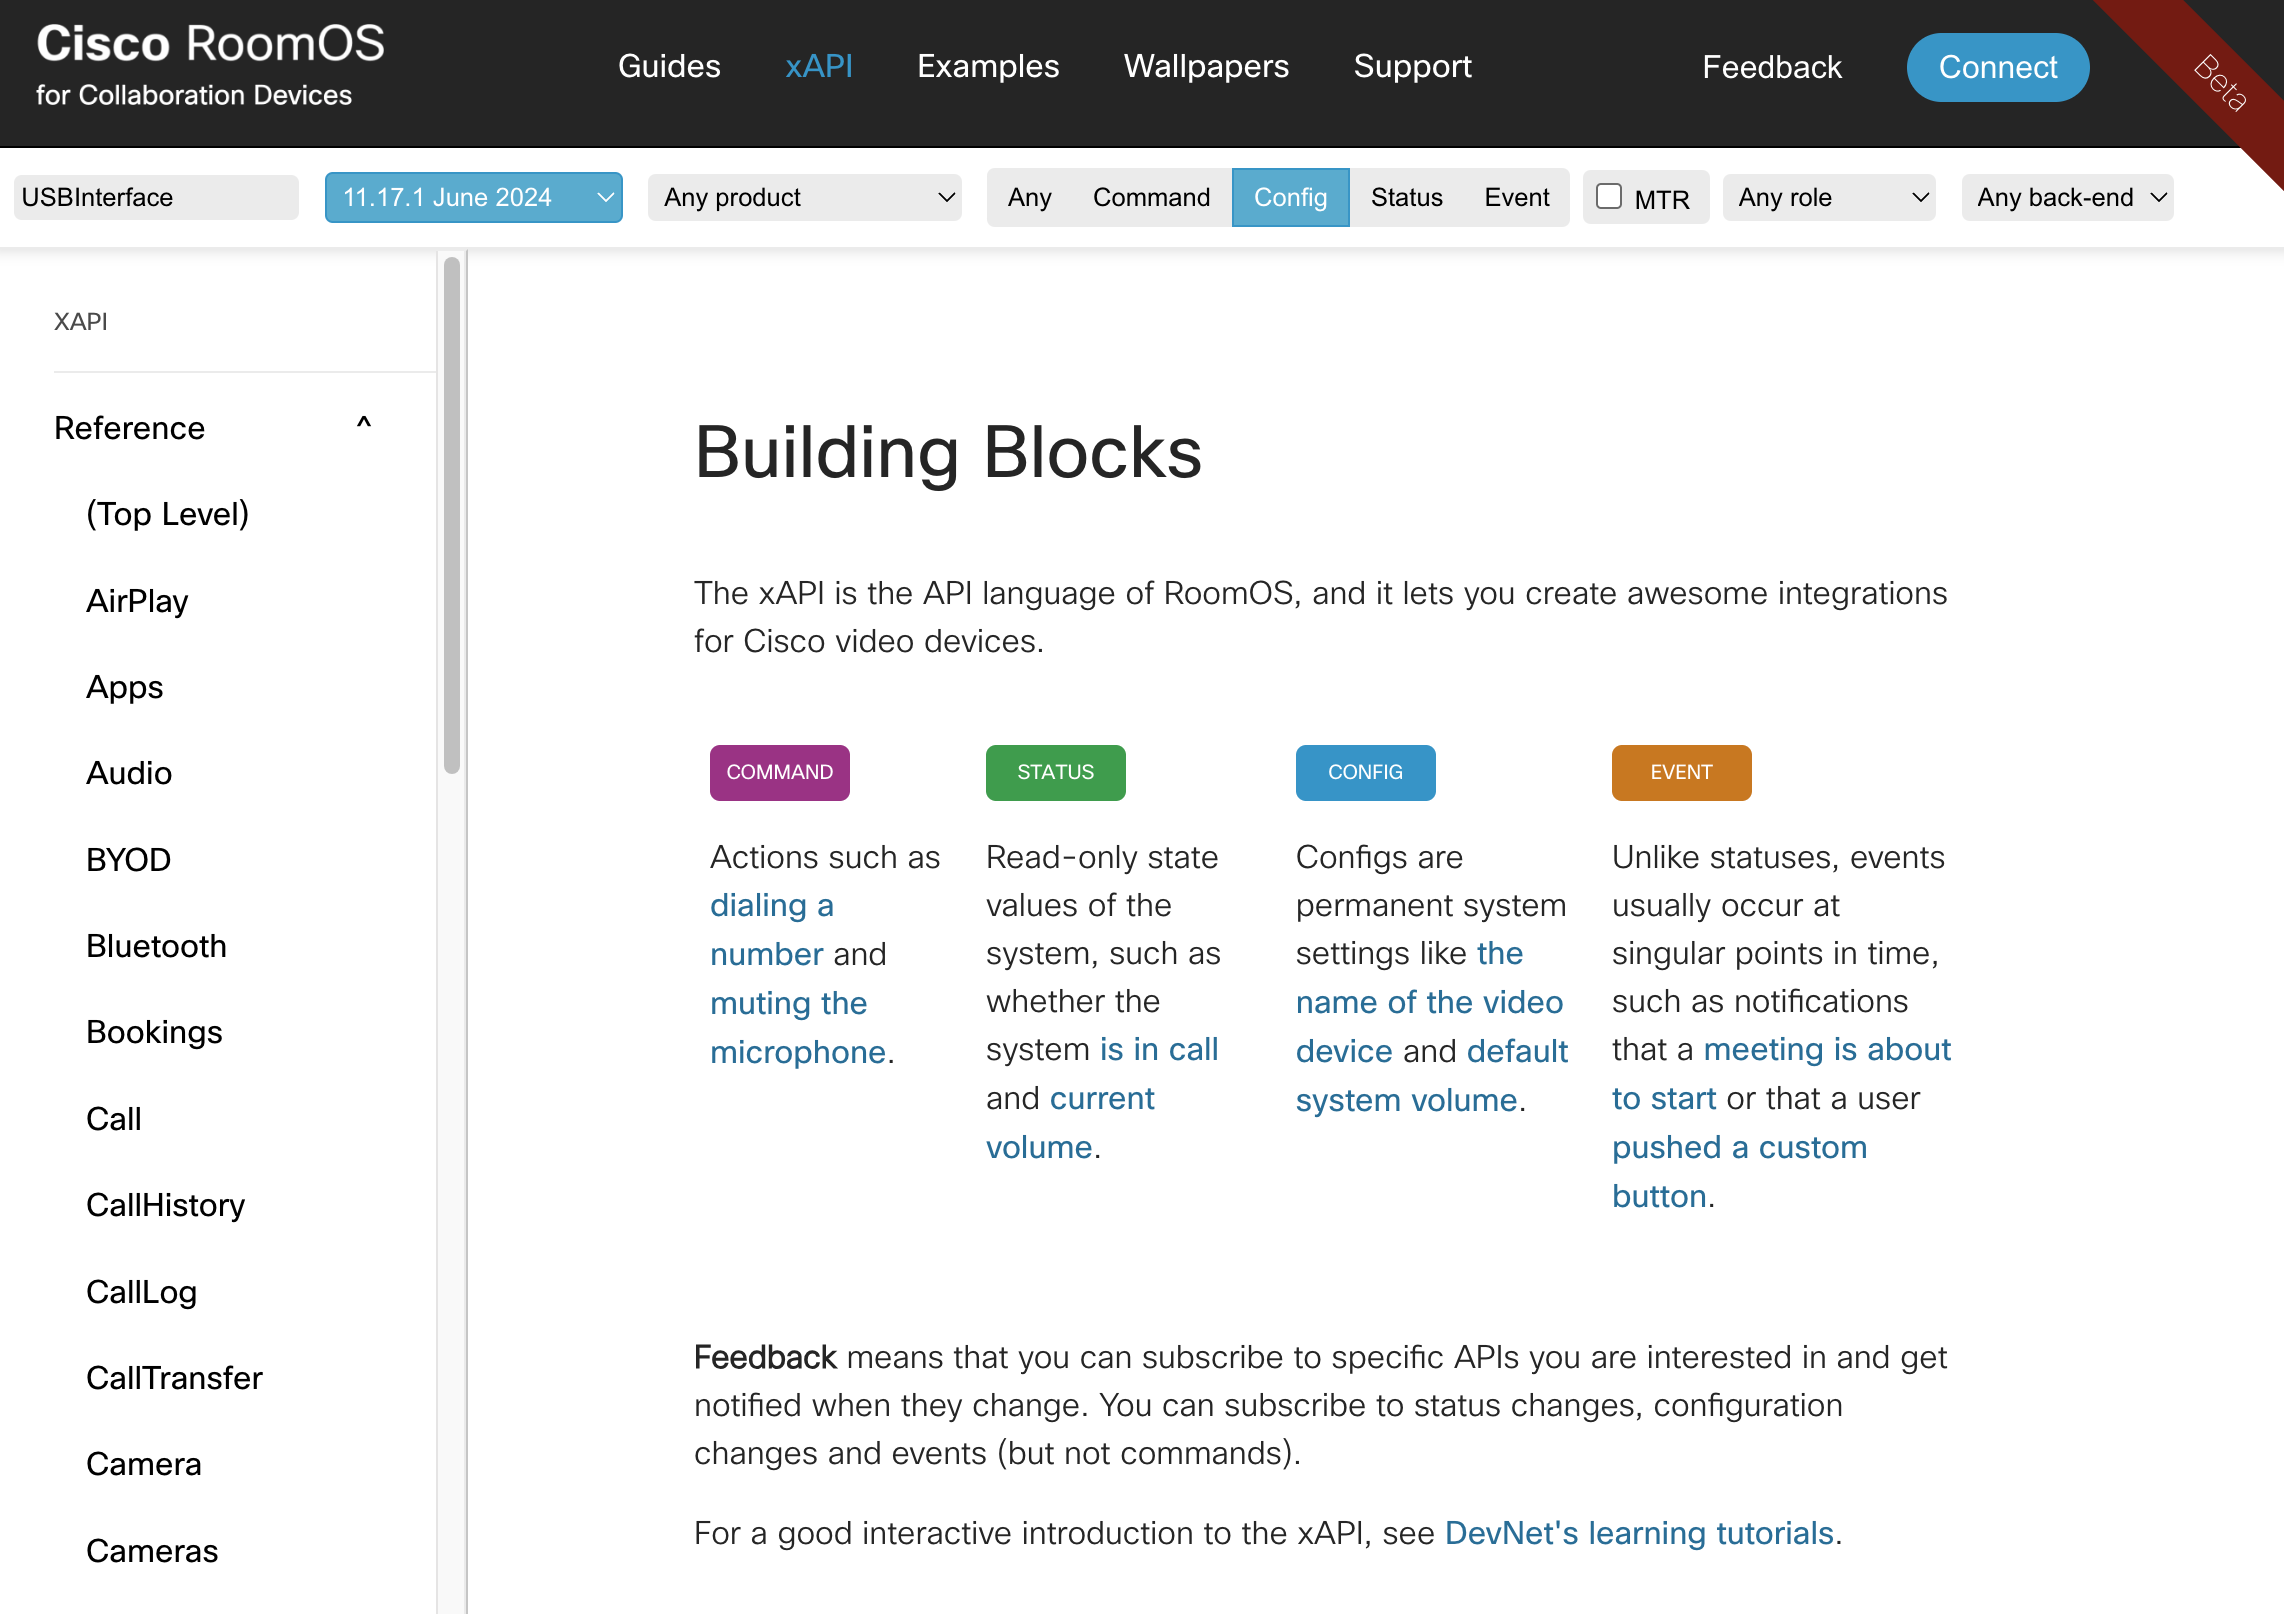Open the xAPI menu item

[x=819, y=66]
